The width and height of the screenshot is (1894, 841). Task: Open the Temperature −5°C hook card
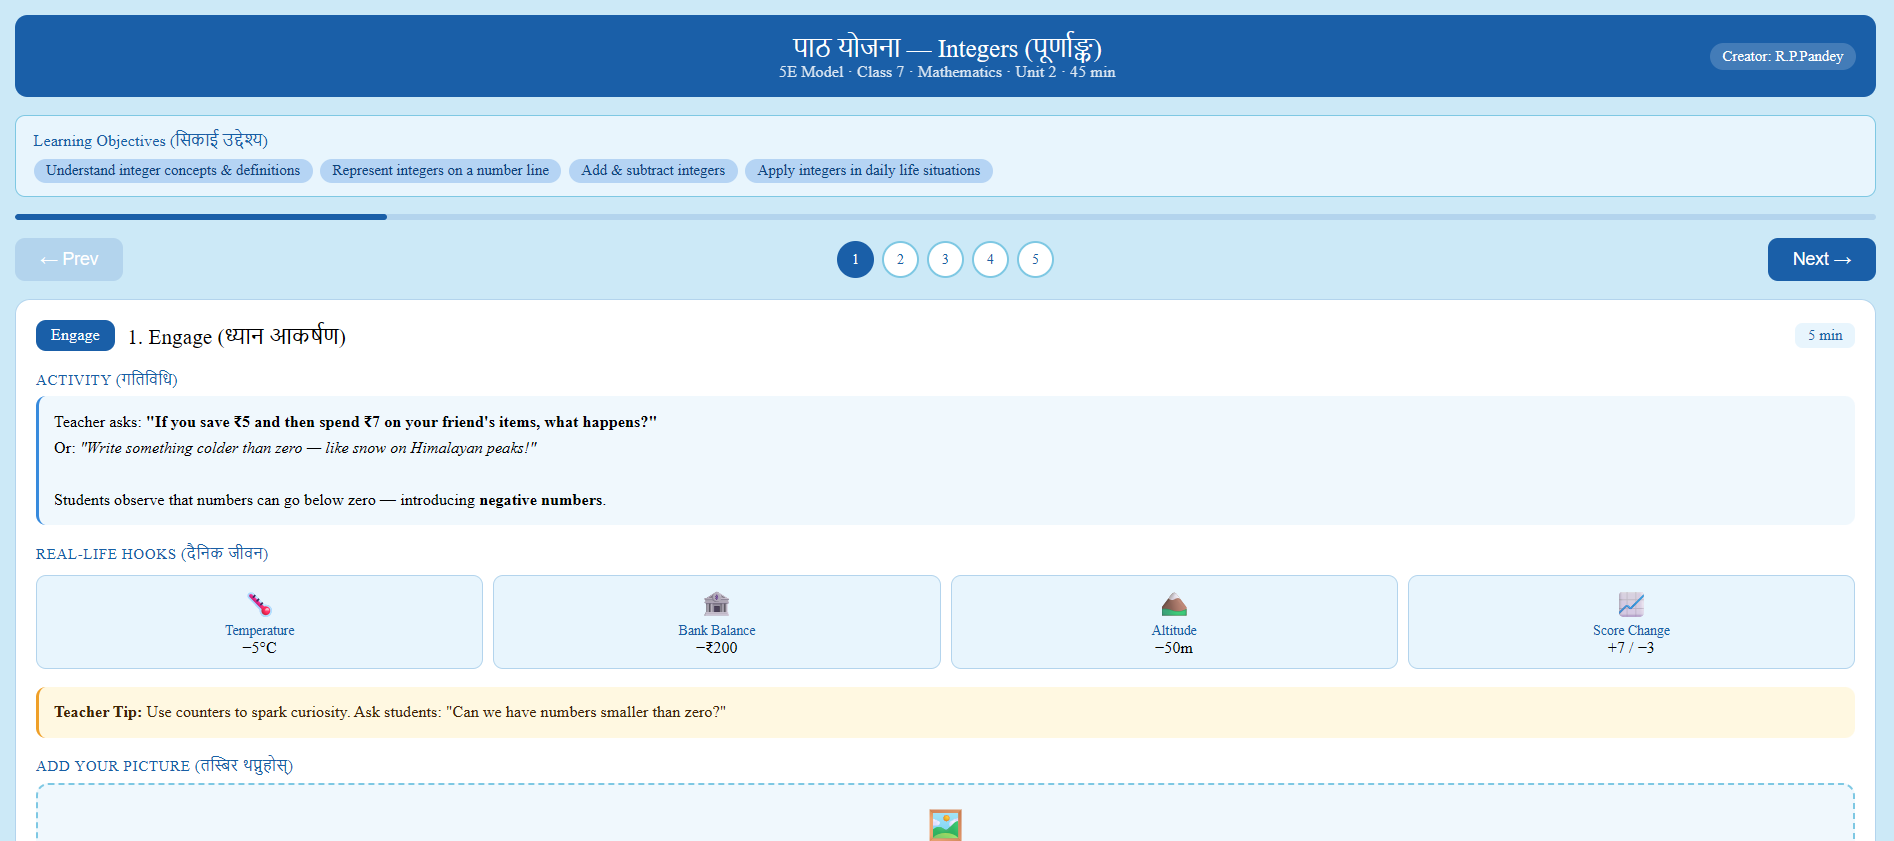point(259,622)
